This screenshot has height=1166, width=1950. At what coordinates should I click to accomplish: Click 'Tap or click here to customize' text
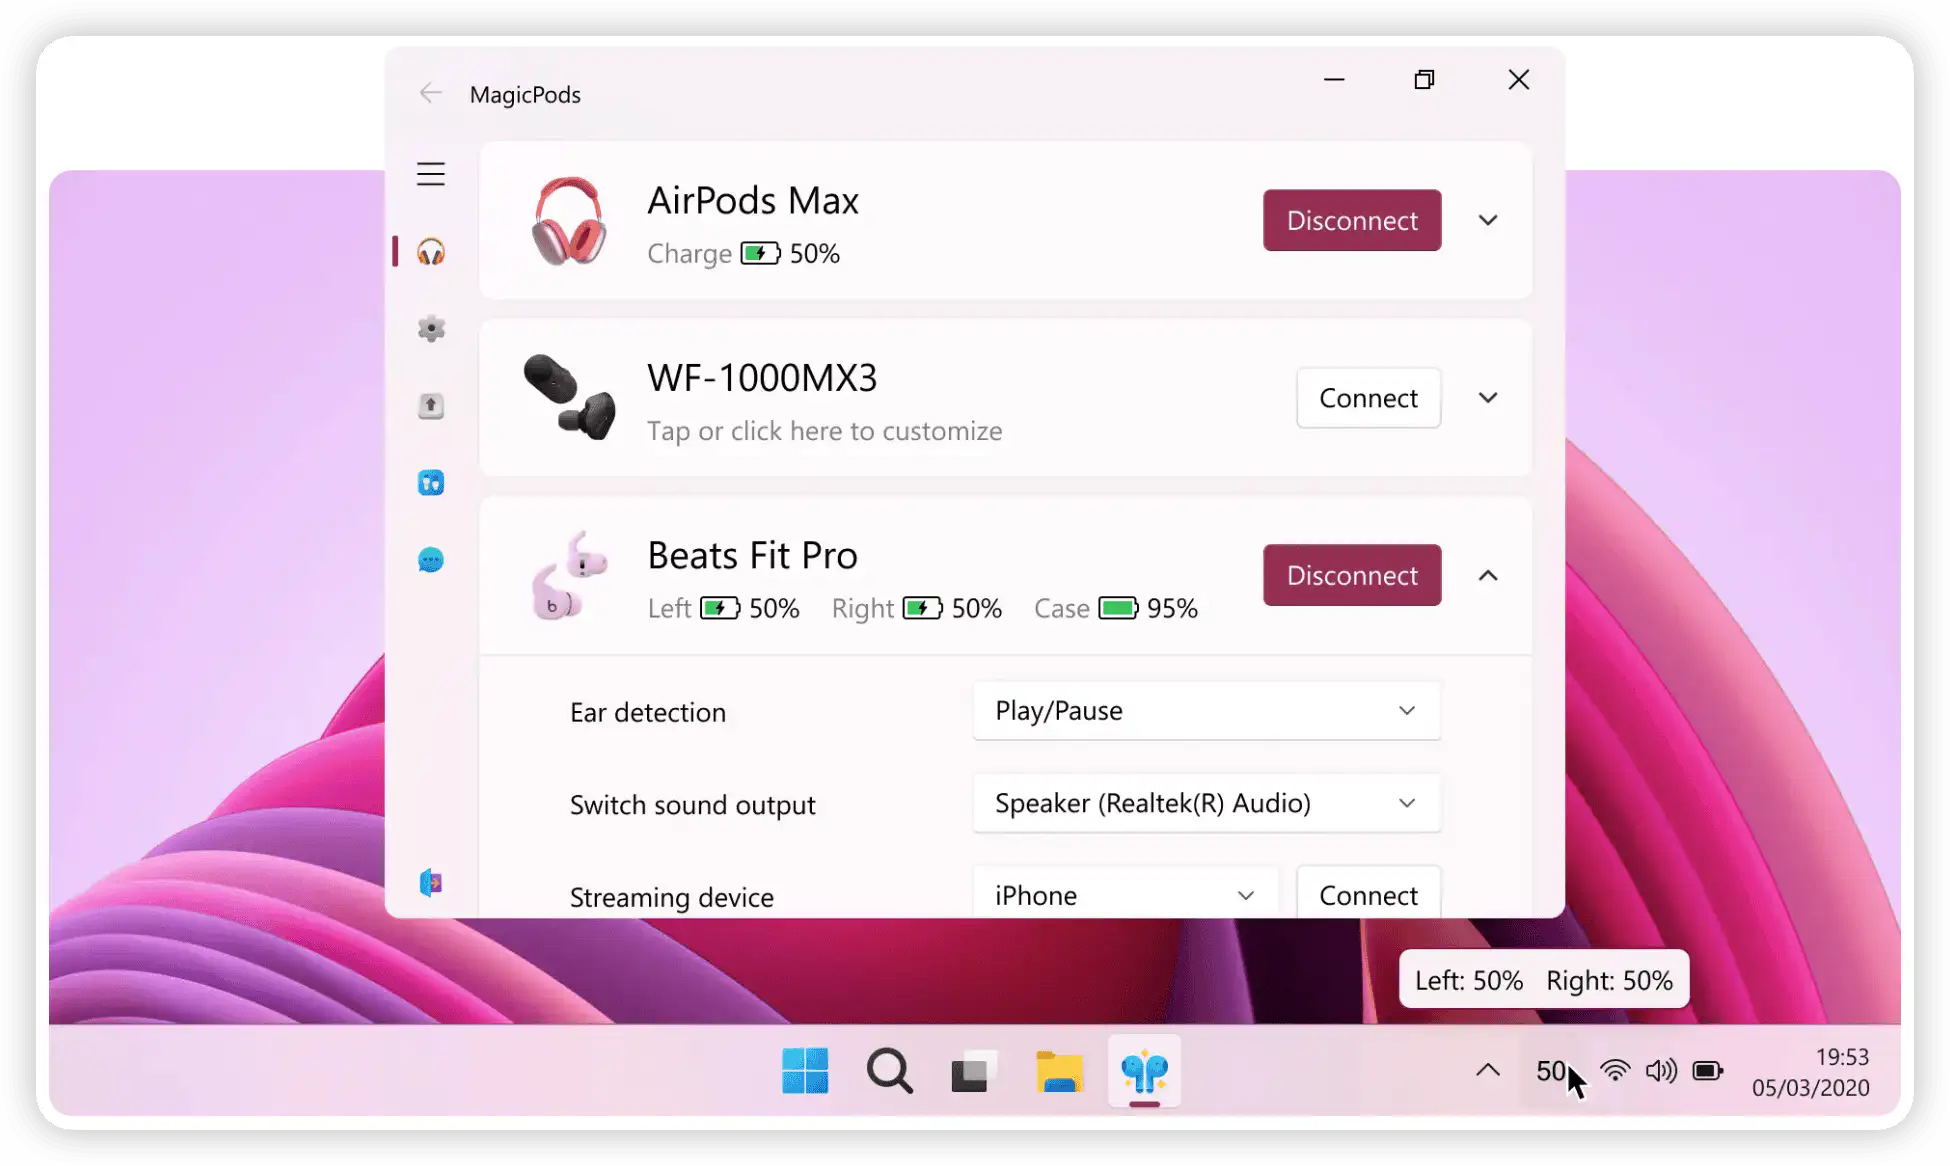pyautogui.click(x=824, y=431)
